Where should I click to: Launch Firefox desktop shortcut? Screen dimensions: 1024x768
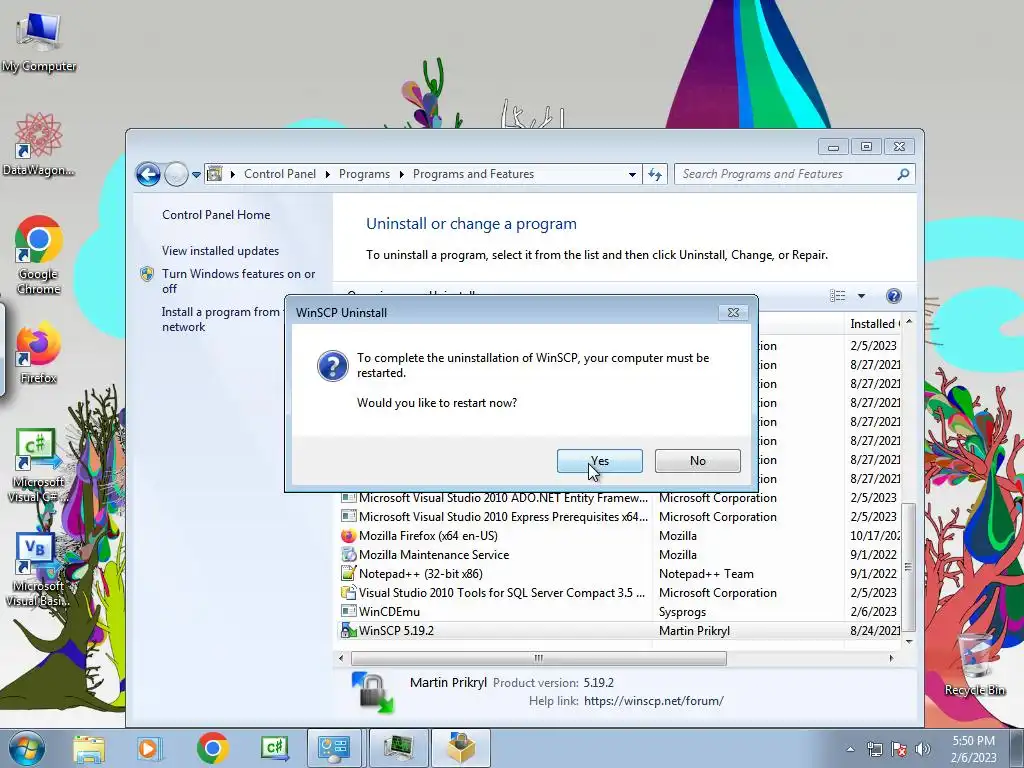tap(39, 353)
